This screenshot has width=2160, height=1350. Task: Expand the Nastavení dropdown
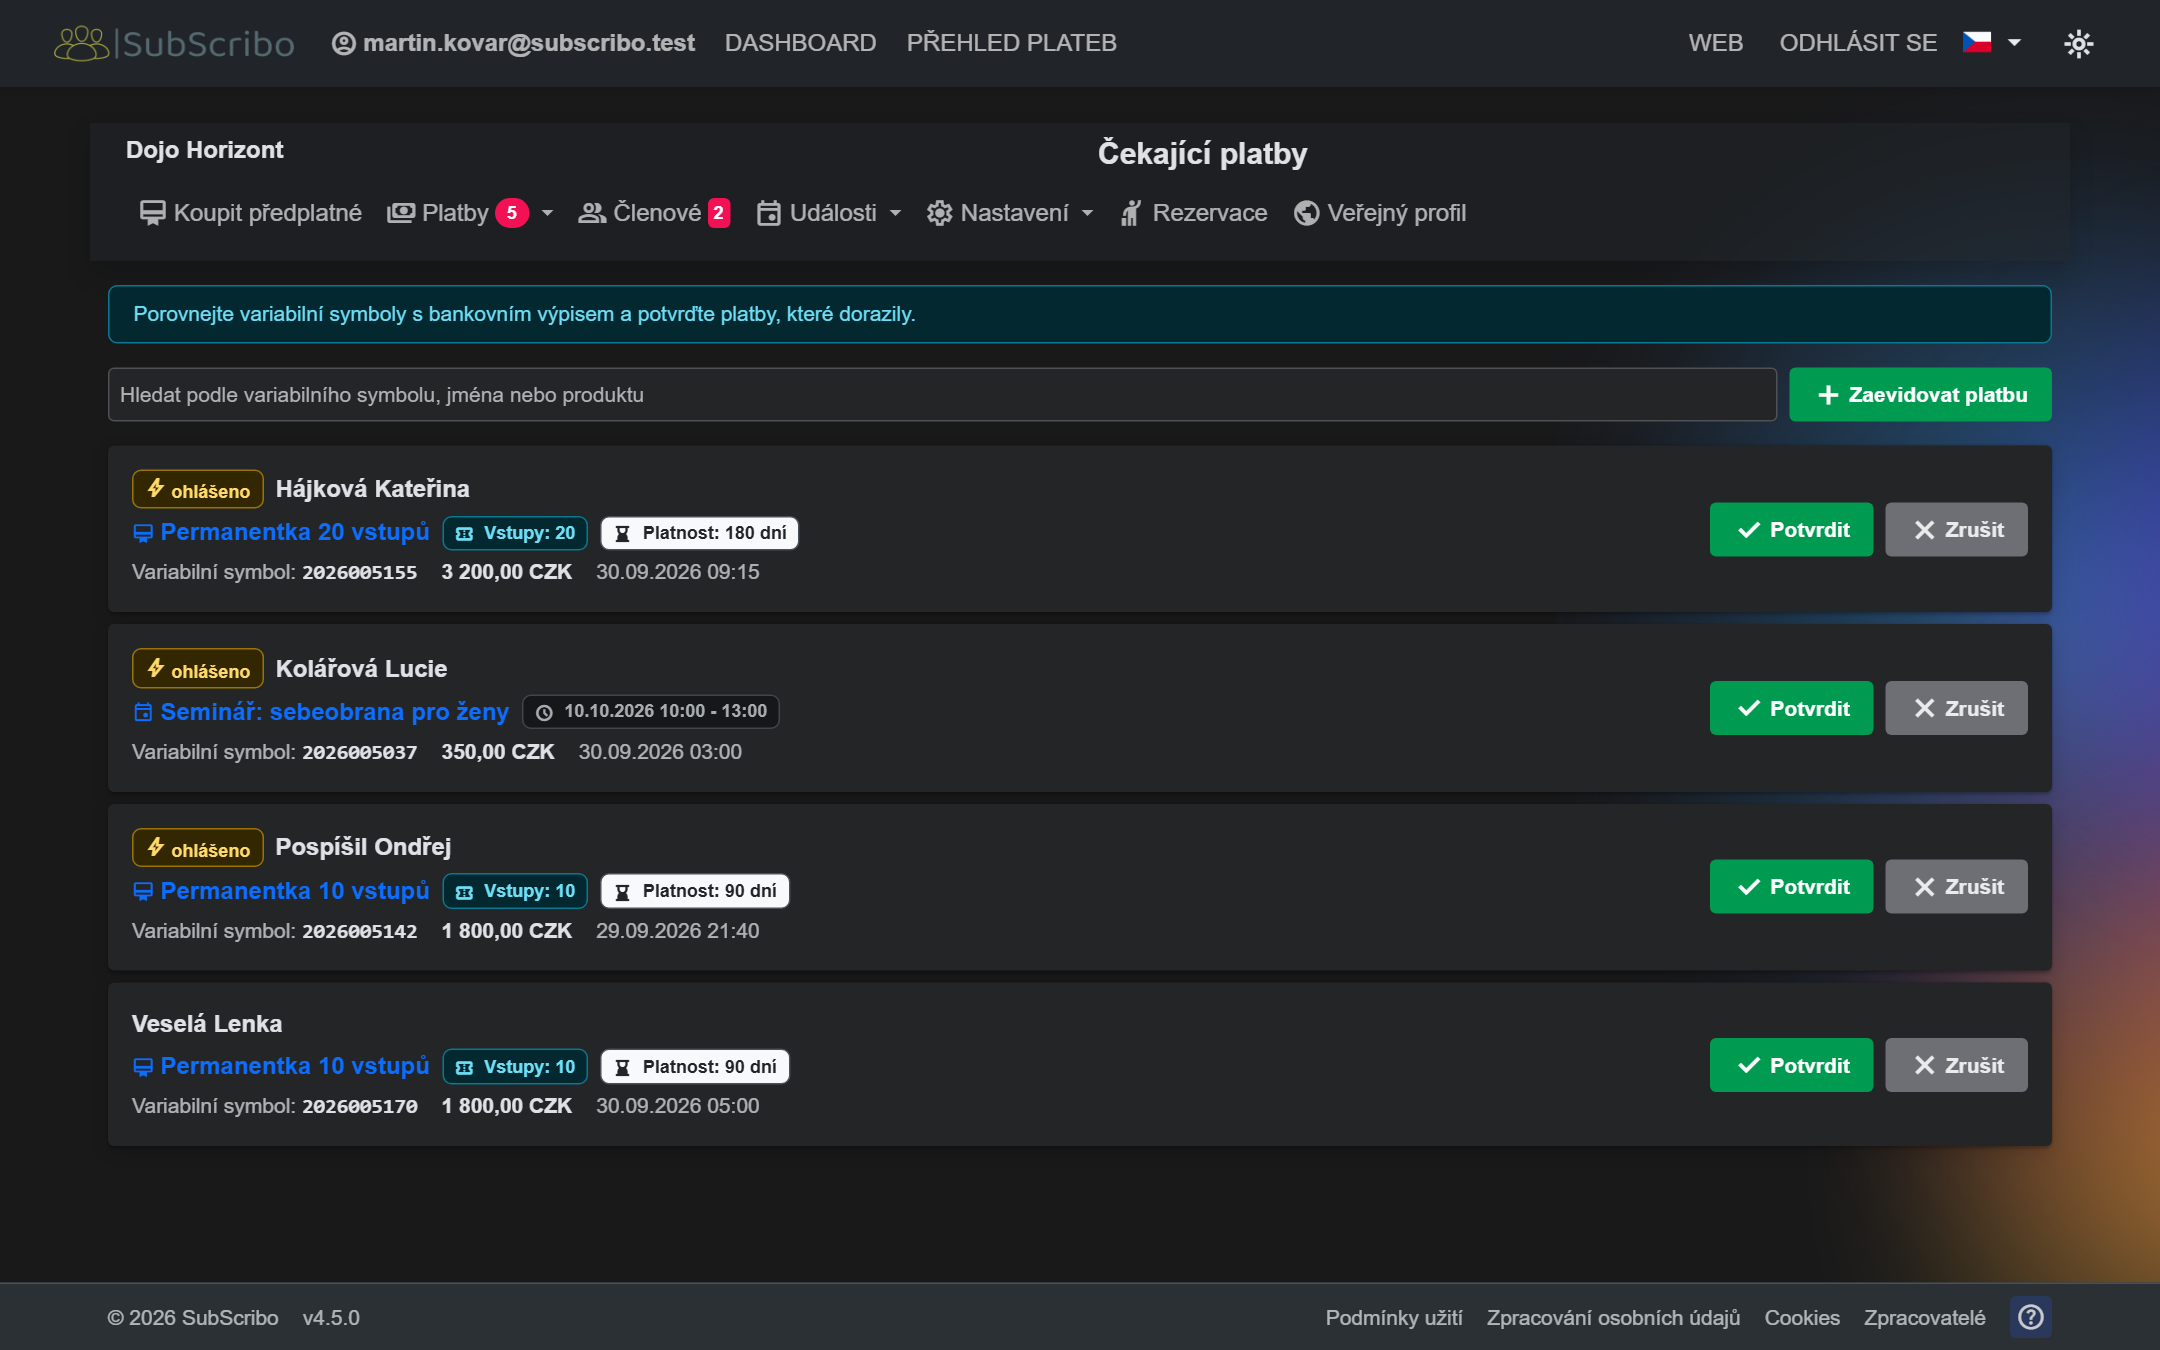tap(1010, 213)
